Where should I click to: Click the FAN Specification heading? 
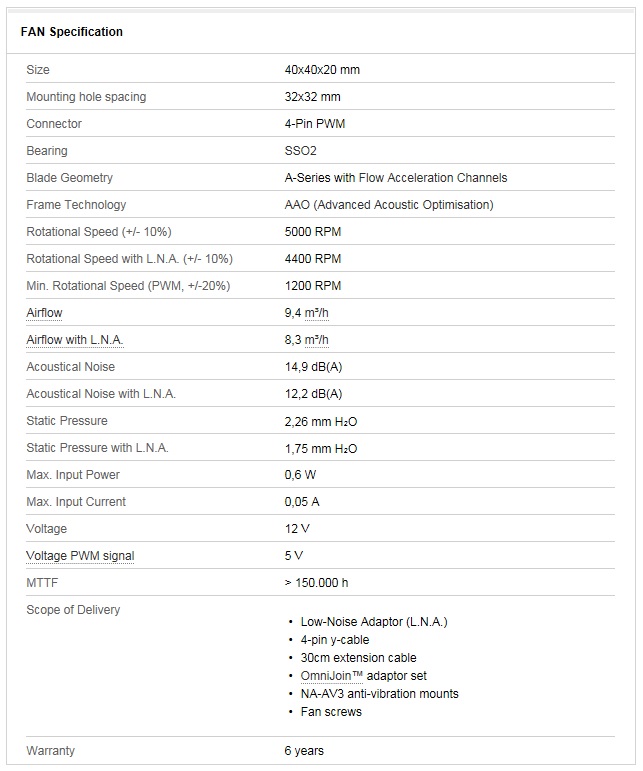(x=72, y=31)
